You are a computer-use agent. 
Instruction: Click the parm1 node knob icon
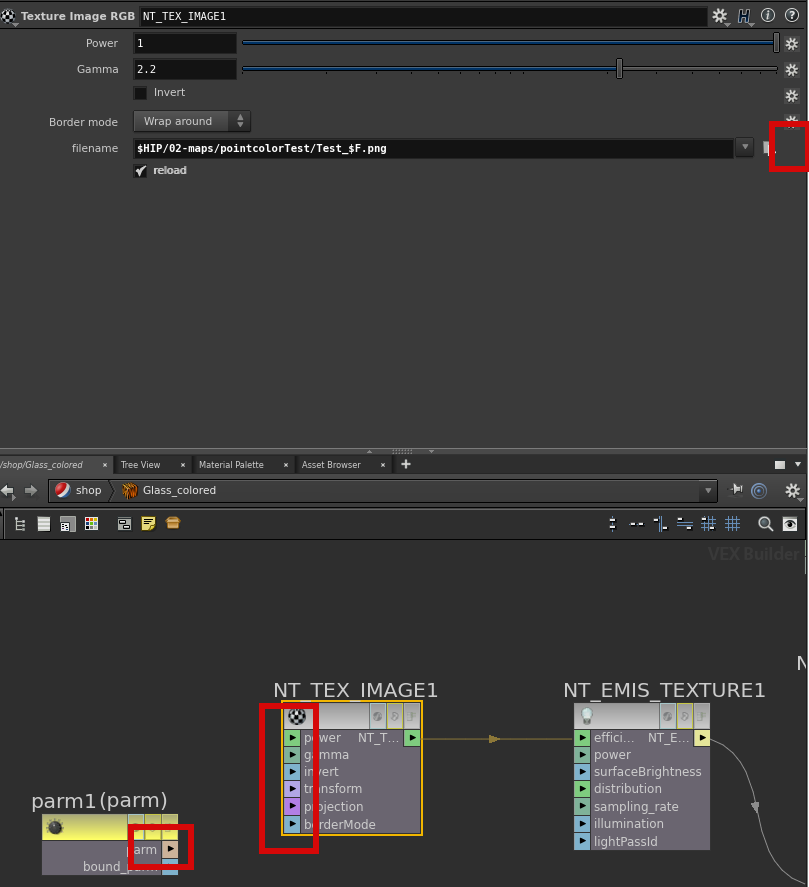(55, 827)
